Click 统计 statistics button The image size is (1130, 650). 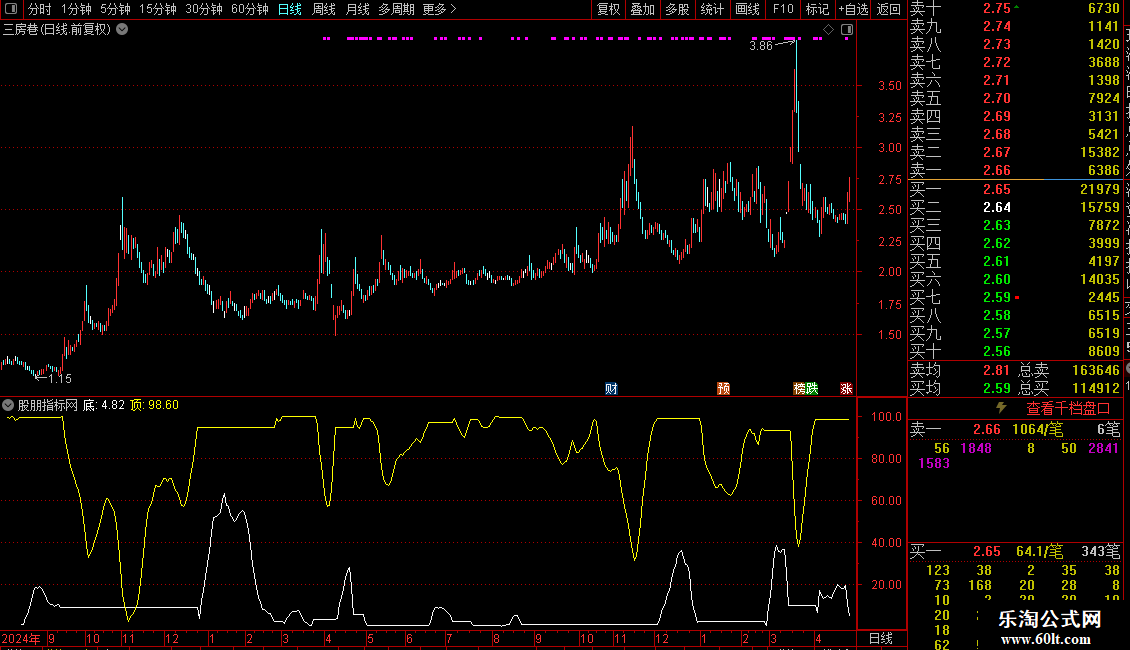click(x=712, y=9)
